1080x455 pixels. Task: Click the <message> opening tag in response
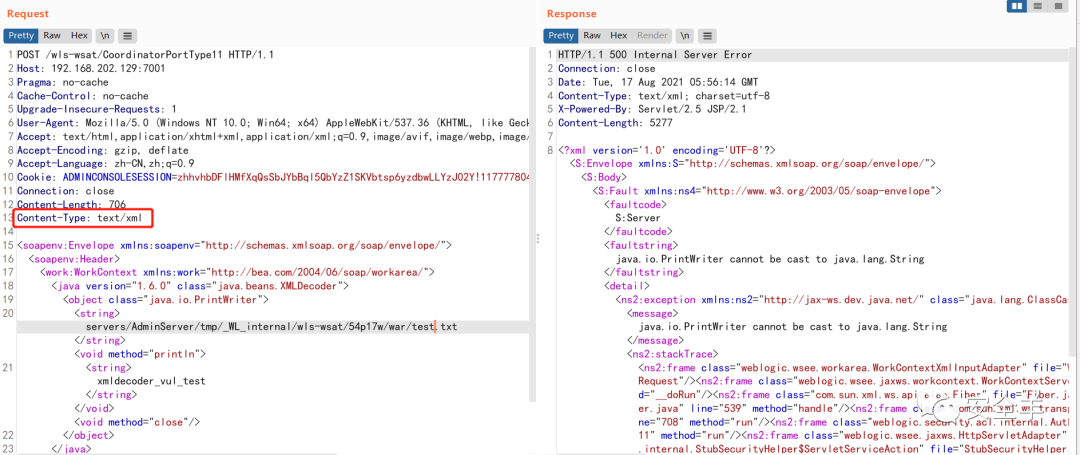pos(653,313)
